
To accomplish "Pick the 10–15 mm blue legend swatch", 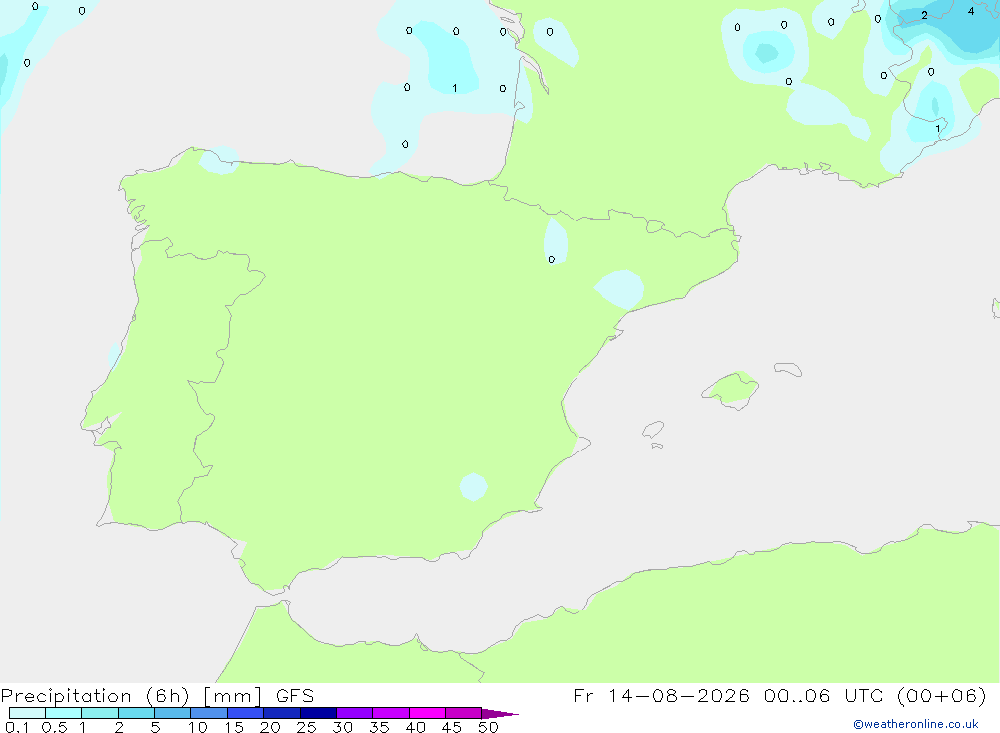I will [209, 713].
